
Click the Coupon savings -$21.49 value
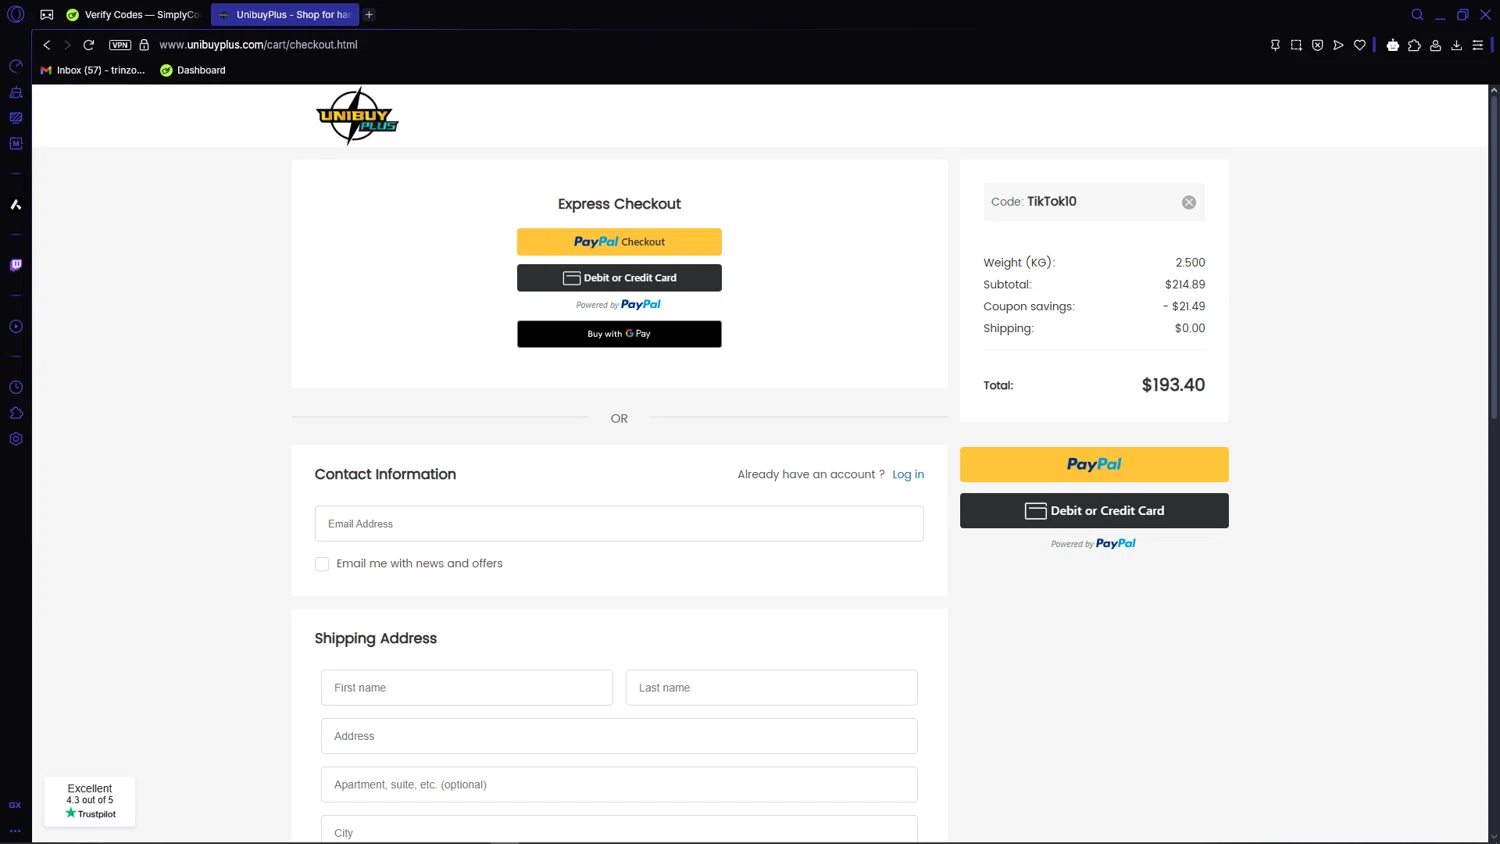(x=1184, y=306)
